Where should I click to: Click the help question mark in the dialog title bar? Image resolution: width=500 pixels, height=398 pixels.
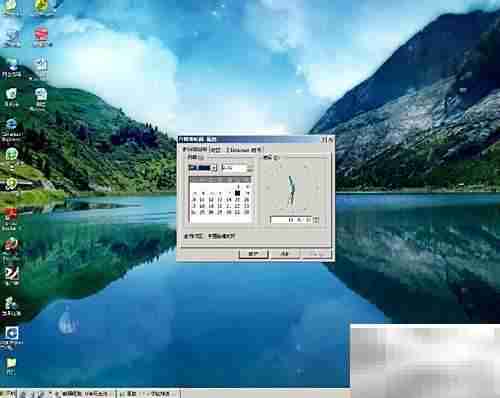coord(323,140)
